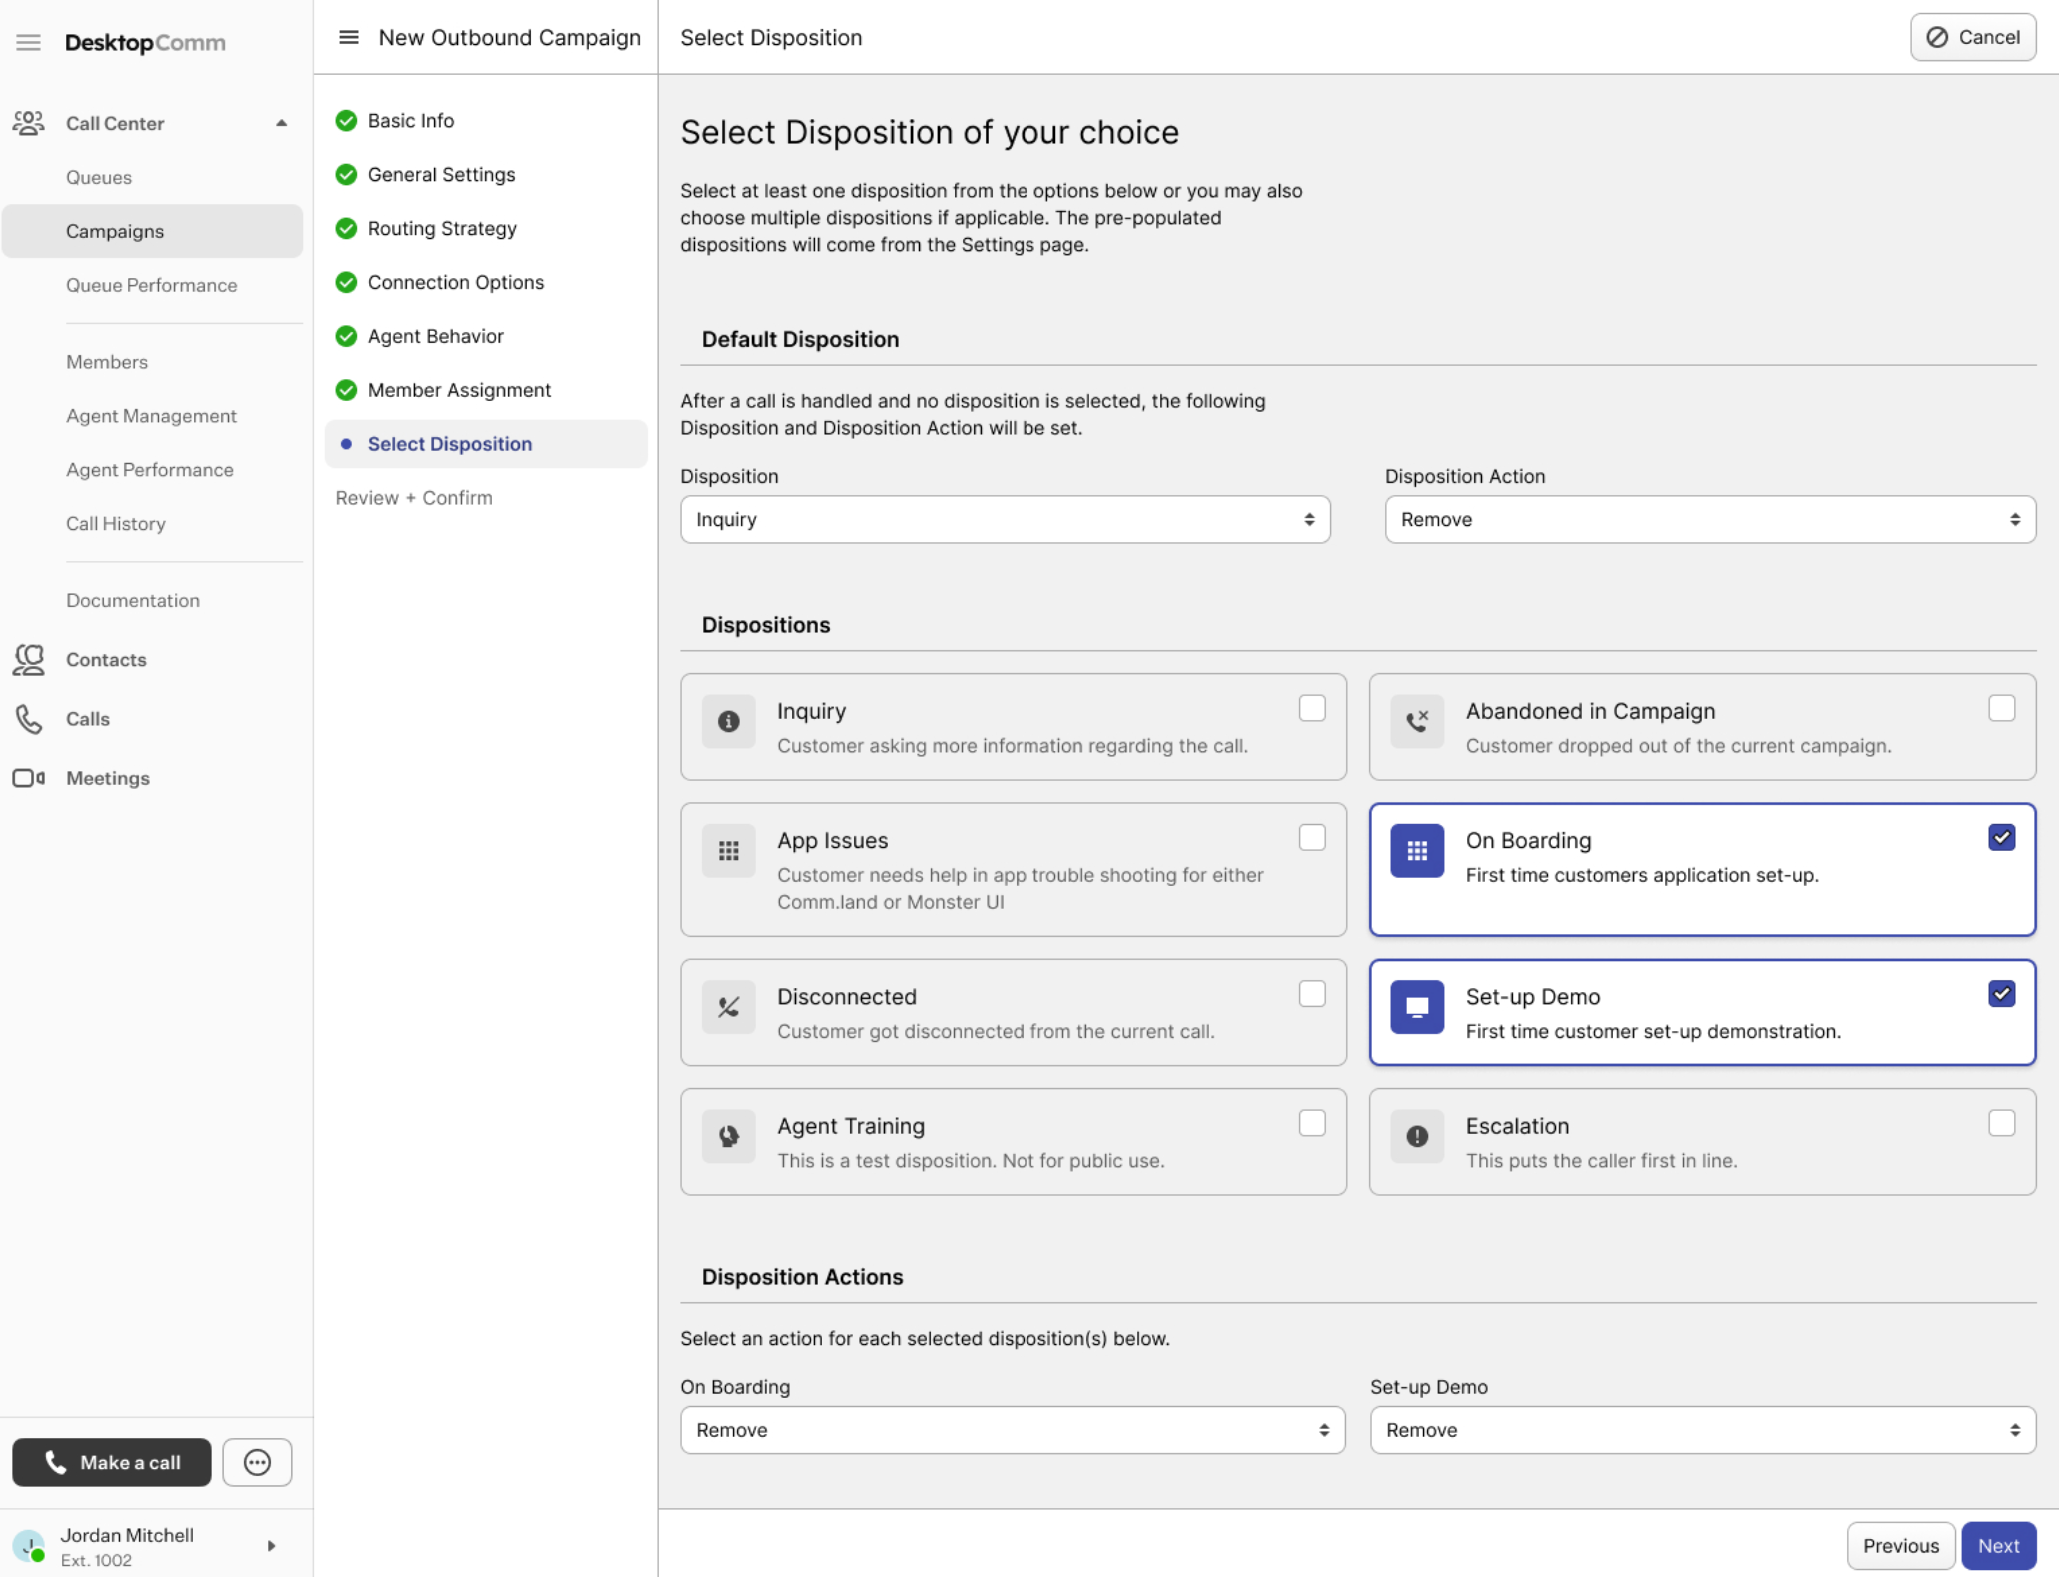
Task: Enable the Inquiry disposition checkbox
Action: 1311,708
